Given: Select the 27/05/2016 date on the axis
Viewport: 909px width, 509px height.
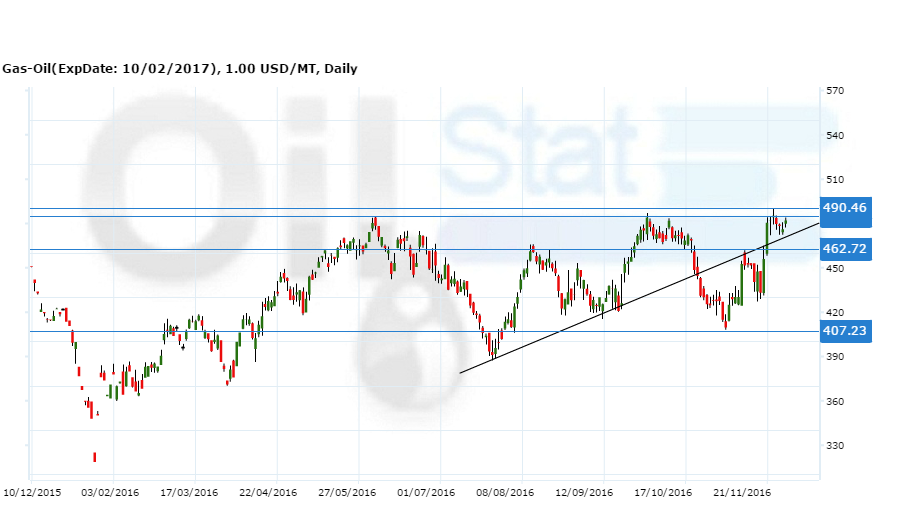Looking at the screenshot, I should pyautogui.click(x=348, y=492).
